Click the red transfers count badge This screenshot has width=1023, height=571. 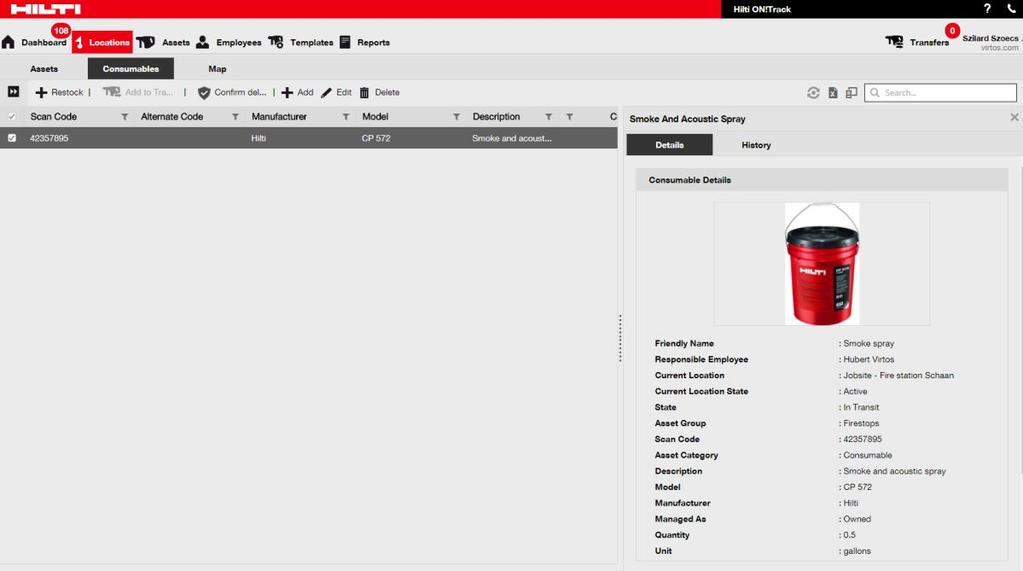pos(952,31)
